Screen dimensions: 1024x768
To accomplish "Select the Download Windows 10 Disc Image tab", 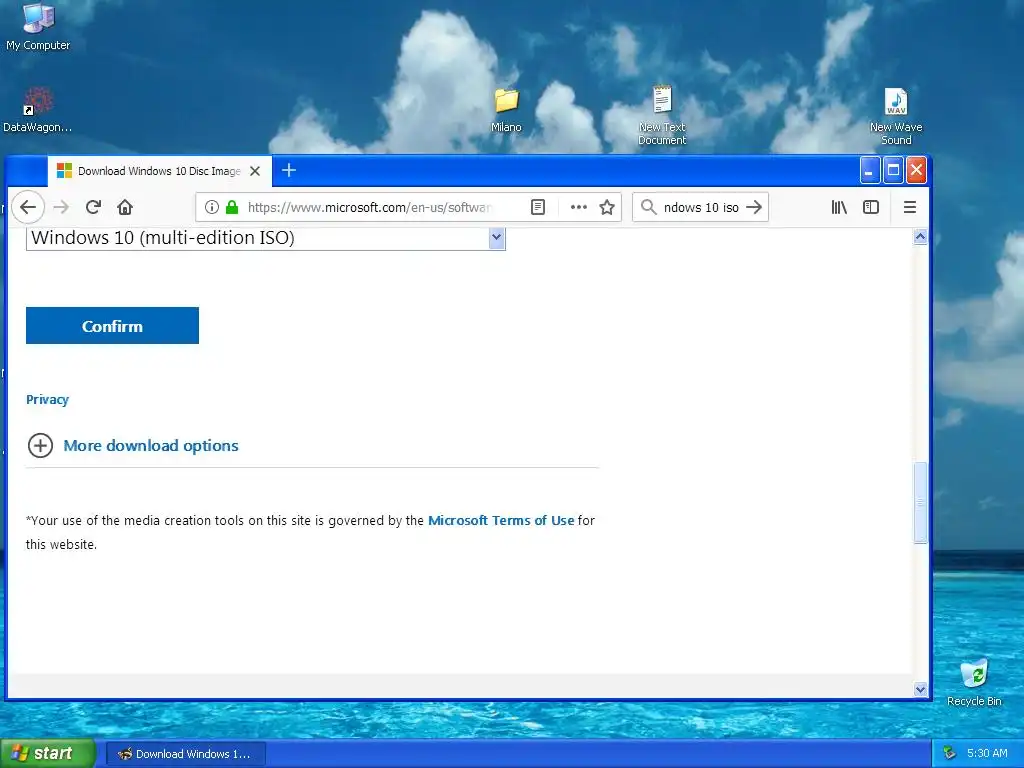I will [159, 171].
